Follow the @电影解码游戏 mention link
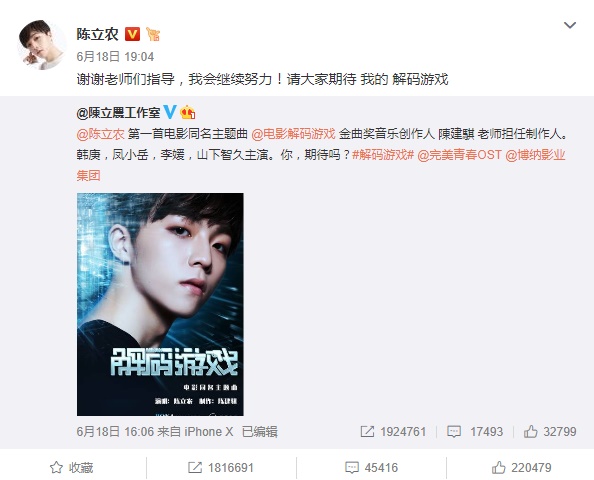This screenshot has height=480, width=594. coord(293,134)
